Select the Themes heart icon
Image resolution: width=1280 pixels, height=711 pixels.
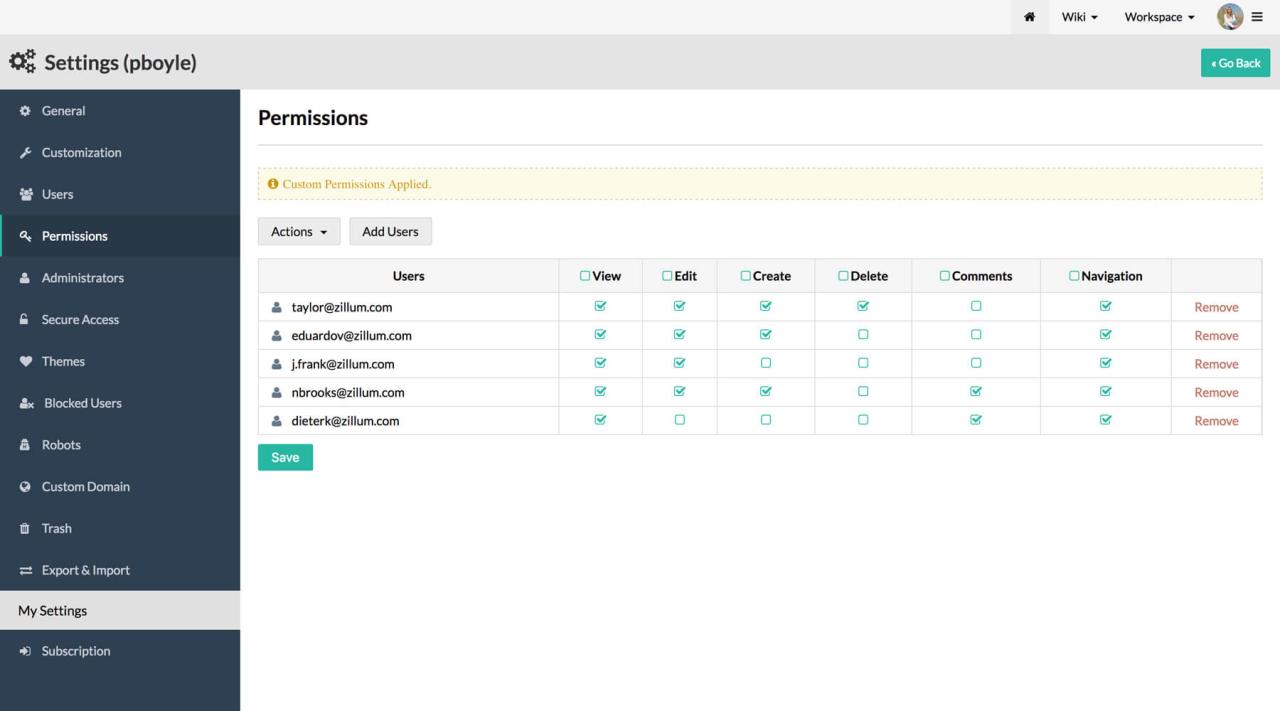coord(25,361)
